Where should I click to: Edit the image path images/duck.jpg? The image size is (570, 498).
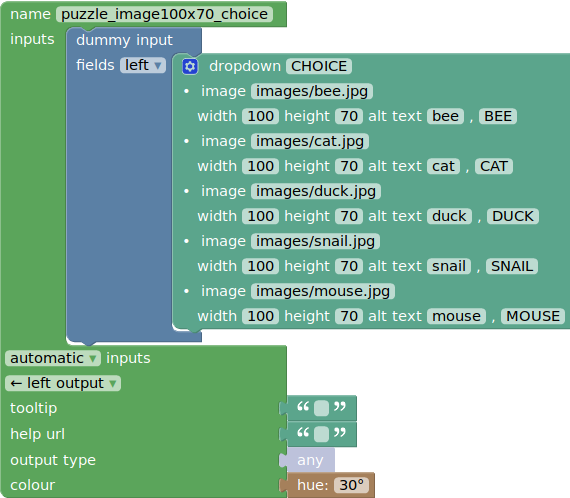point(316,191)
